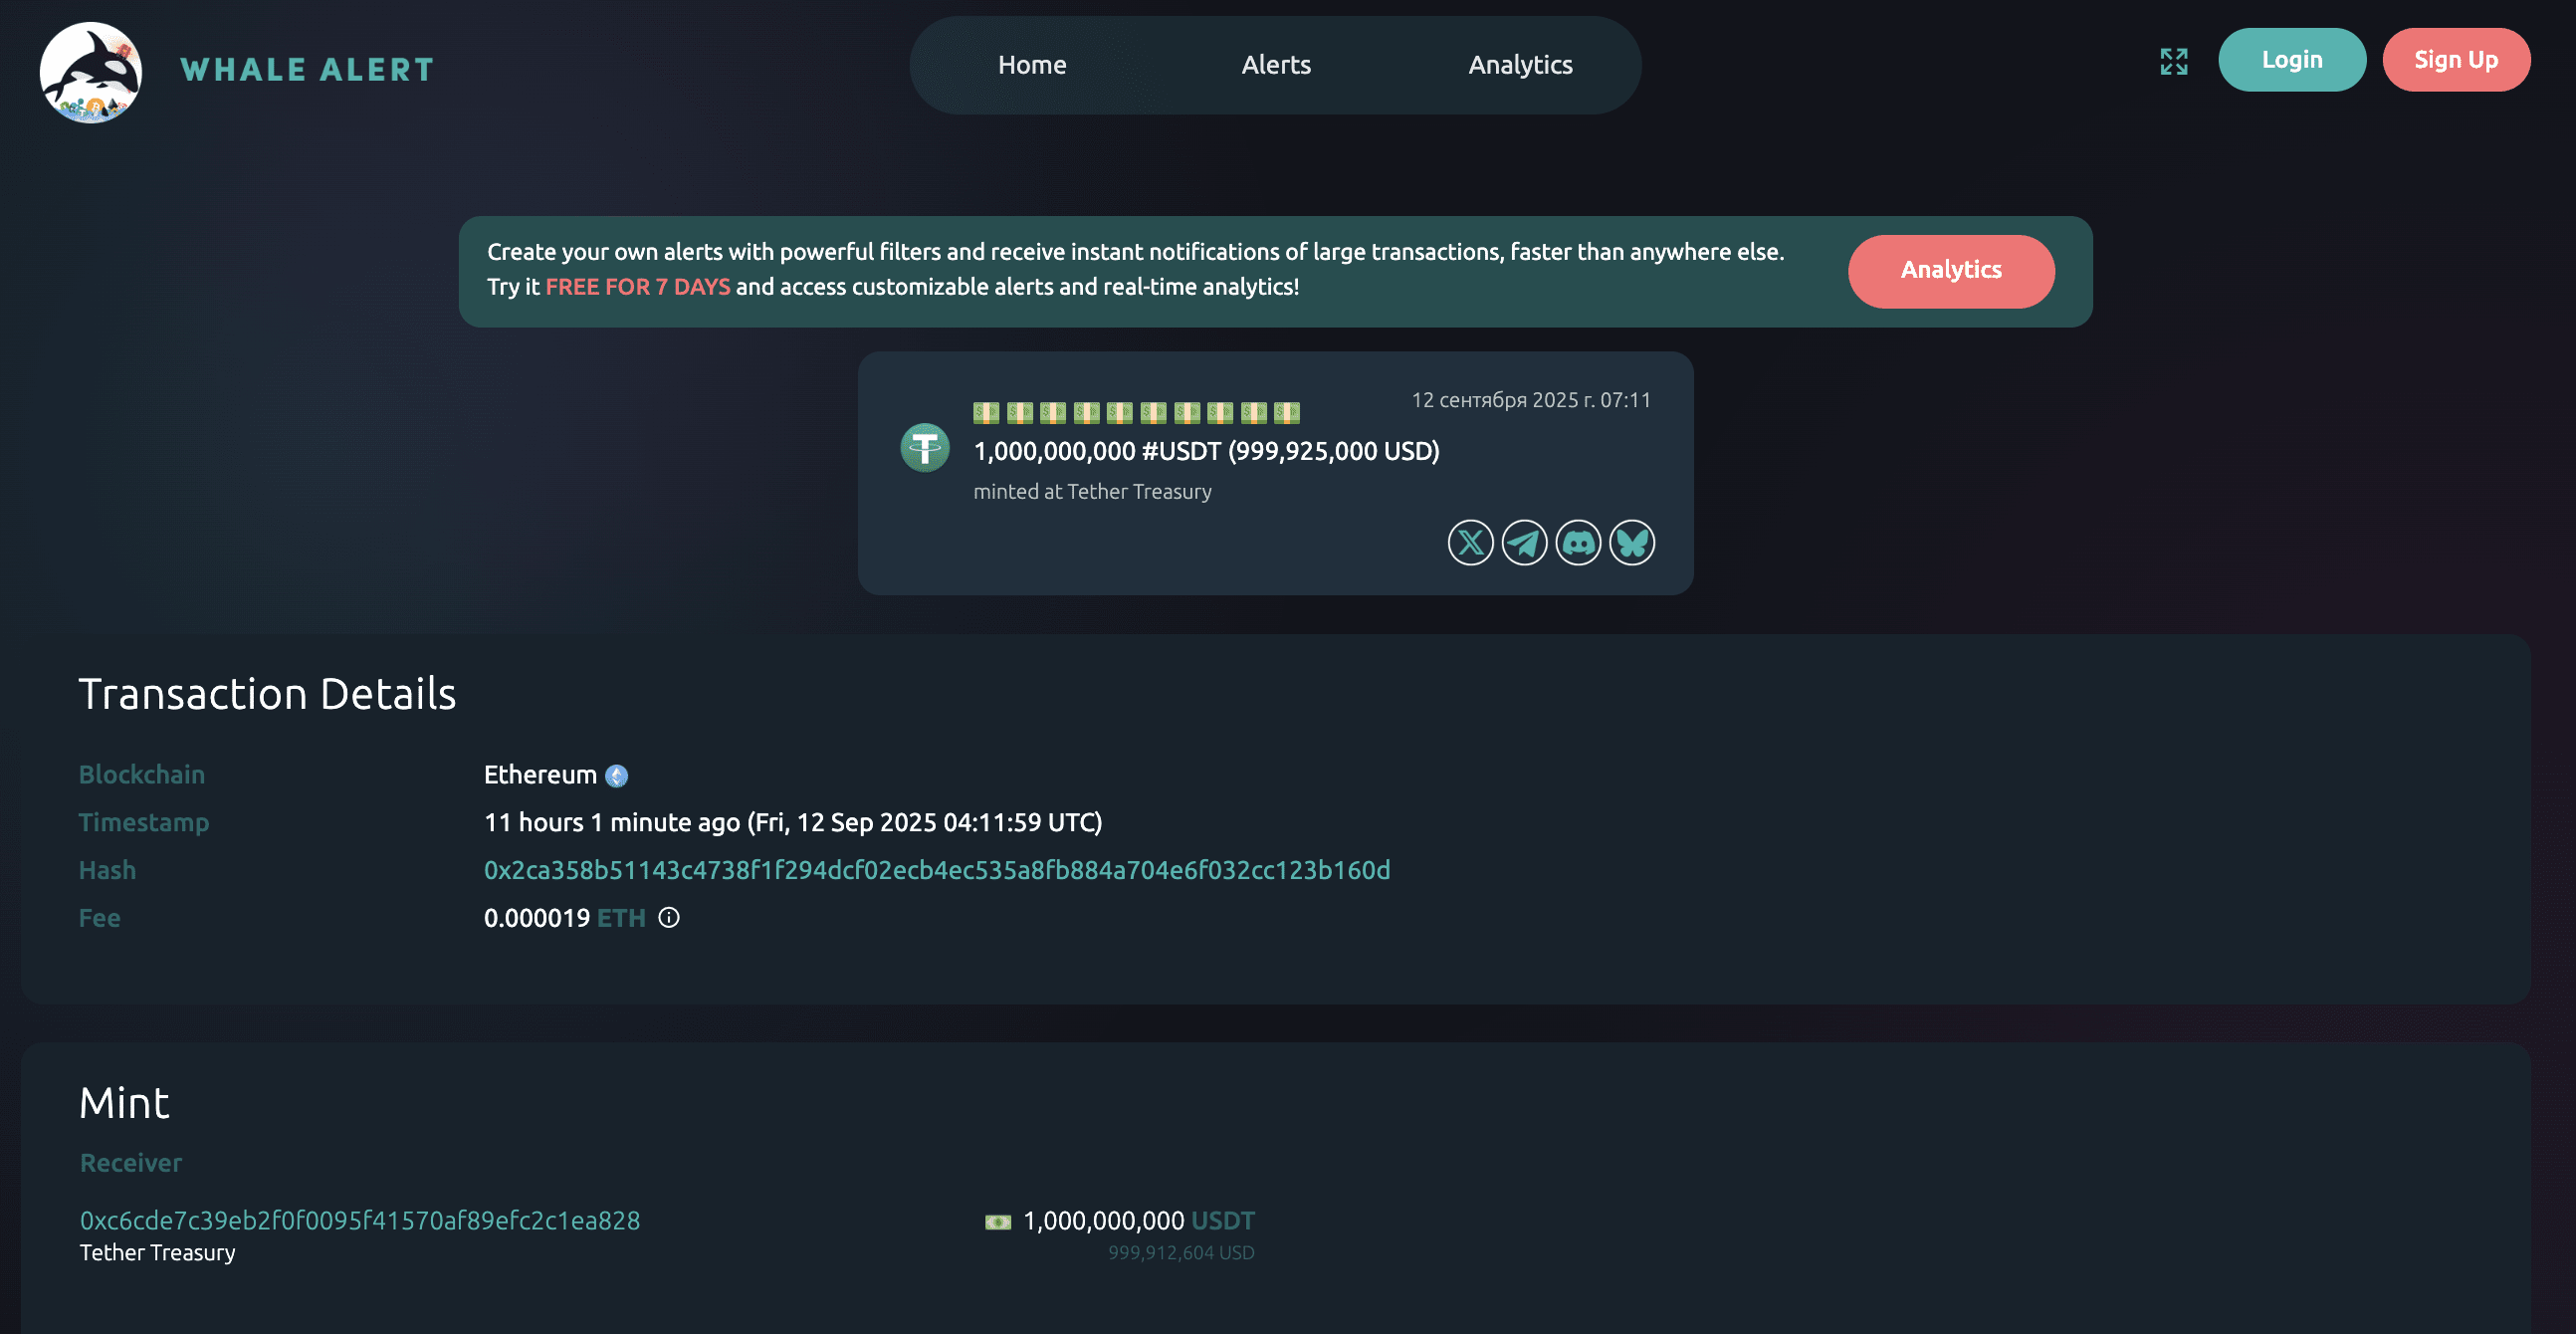Open the fee info tooltip icon

click(x=668, y=917)
